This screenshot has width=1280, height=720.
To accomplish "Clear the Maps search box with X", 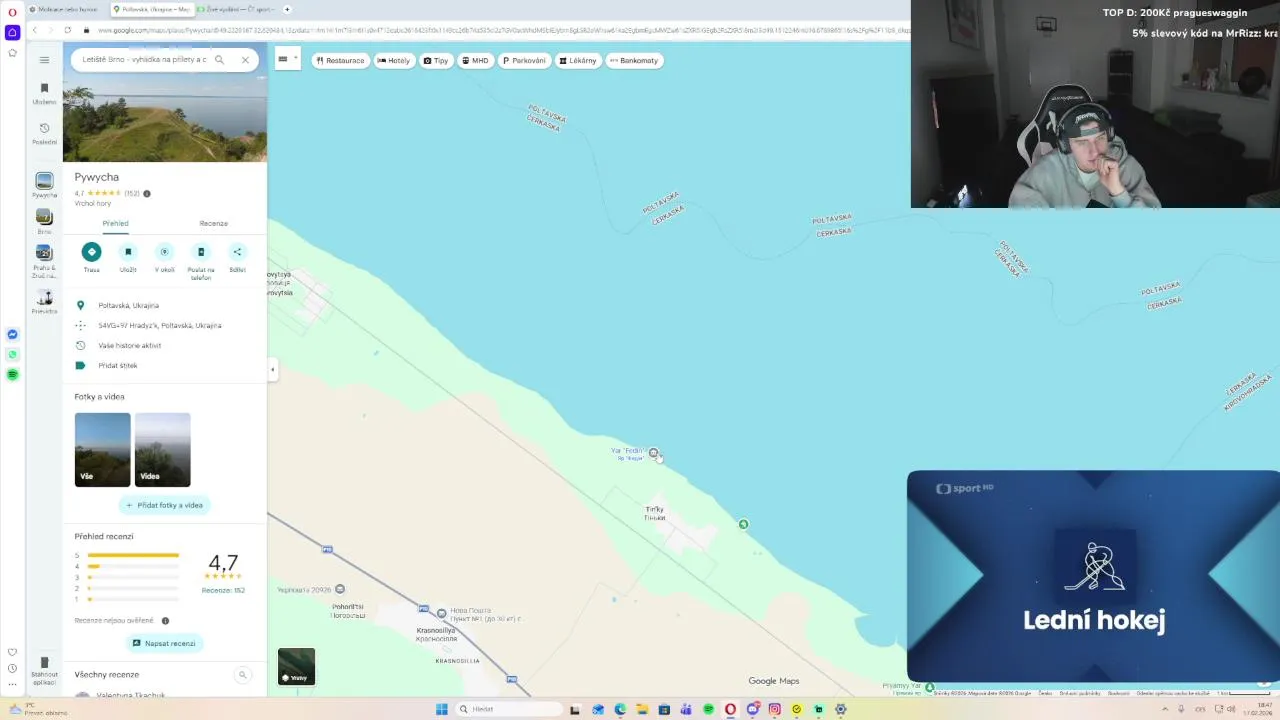I will [245, 60].
